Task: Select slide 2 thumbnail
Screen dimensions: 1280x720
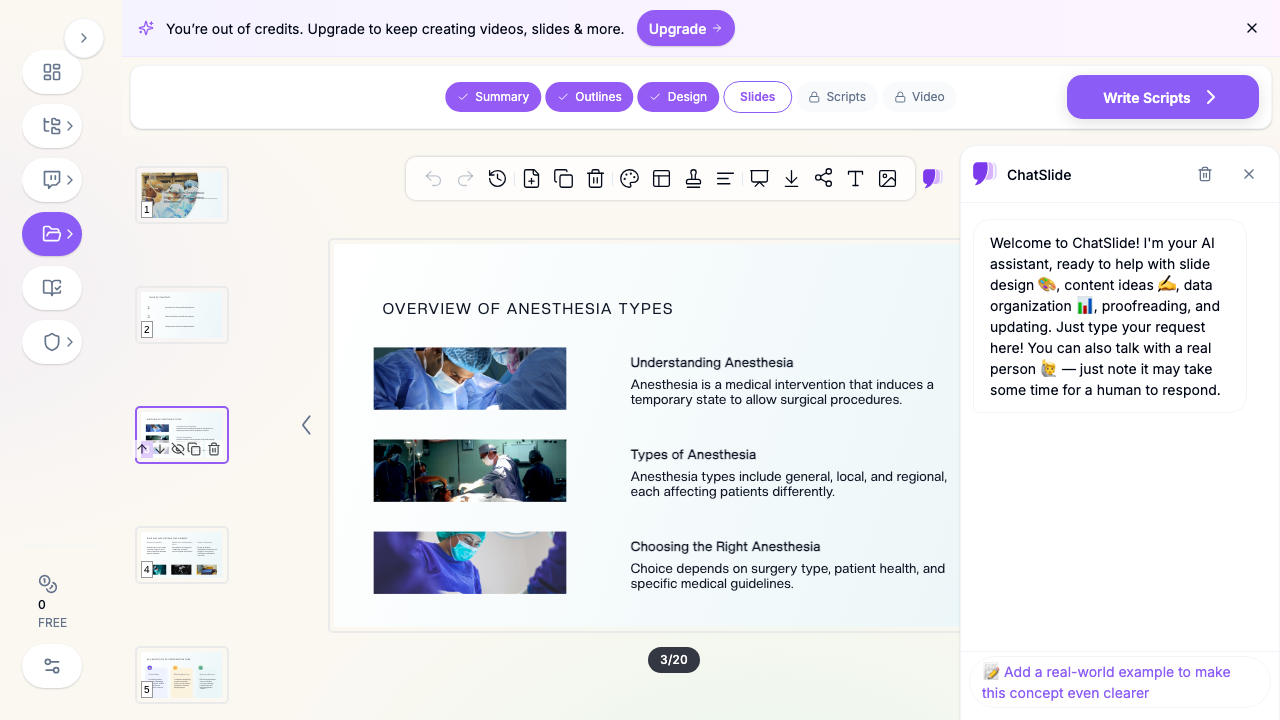Action: (x=182, y=315)
